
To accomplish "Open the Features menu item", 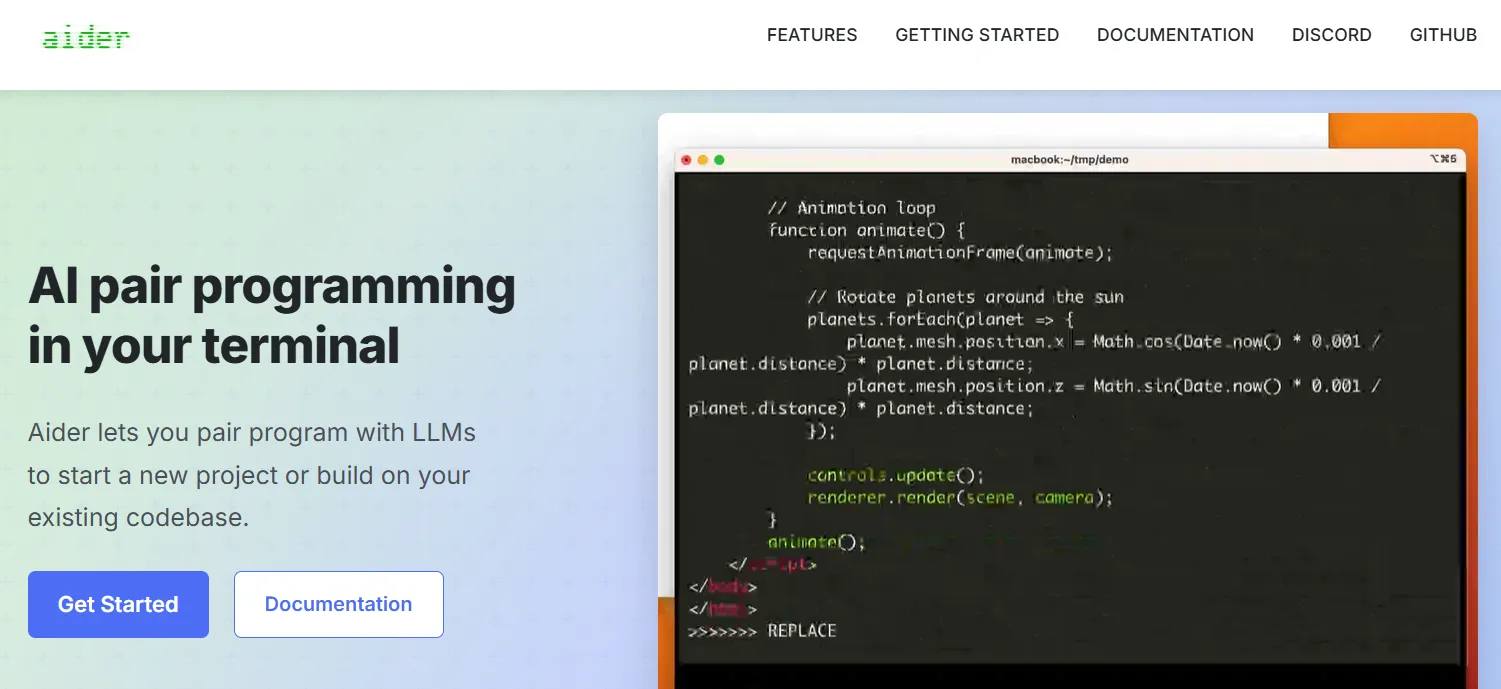I will pyautogui.click(x=812, y=35).
